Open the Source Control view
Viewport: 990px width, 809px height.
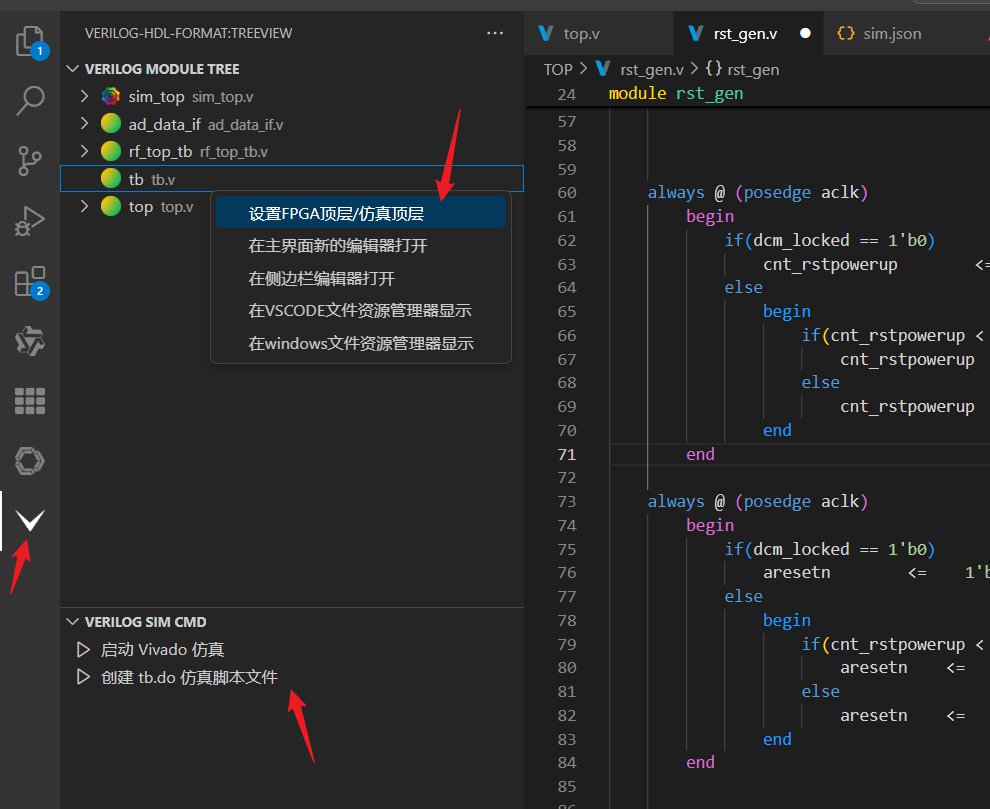pos(30,160)
